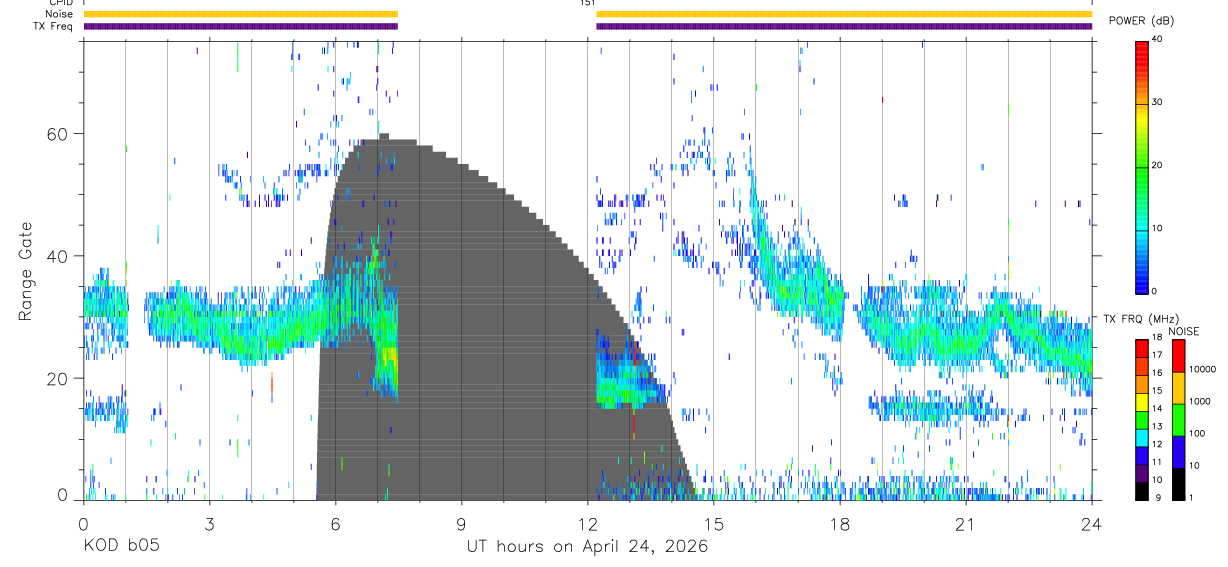This screenshot has width=1228, height=567.
Task: Click the second yellow Noise bar segment after 12 UT
Action: click(844, 14)
